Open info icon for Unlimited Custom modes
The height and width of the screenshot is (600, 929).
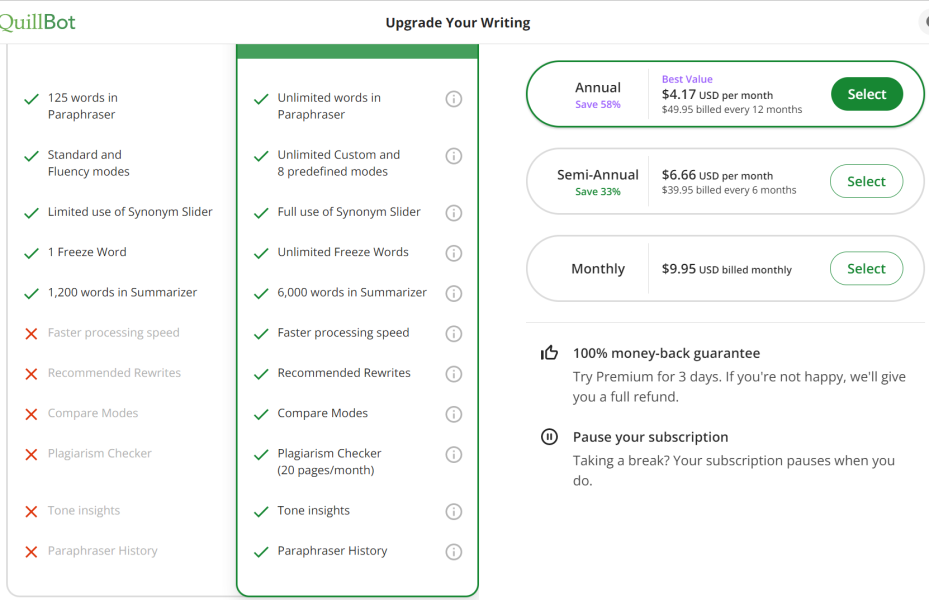pyautogui.click(x=453, y=156)
